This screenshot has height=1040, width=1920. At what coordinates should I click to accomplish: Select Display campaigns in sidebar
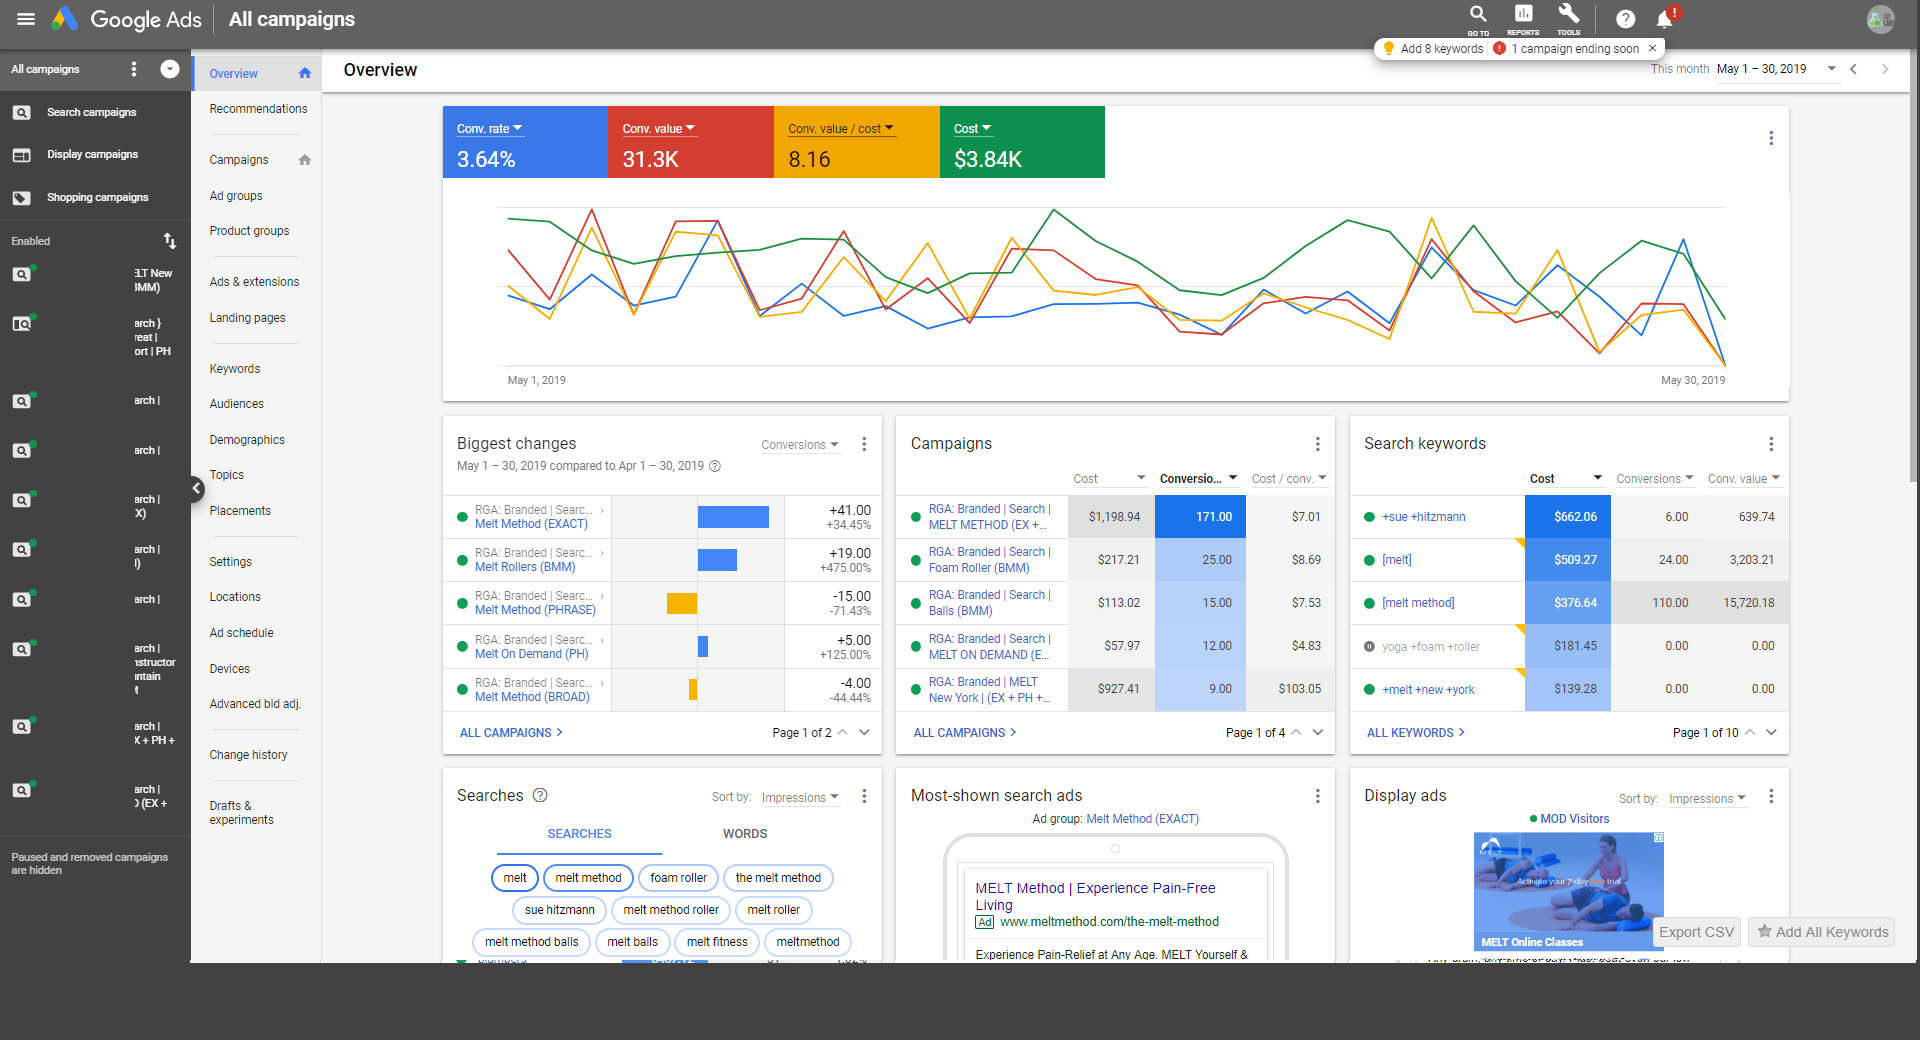(x=93, y=154)
